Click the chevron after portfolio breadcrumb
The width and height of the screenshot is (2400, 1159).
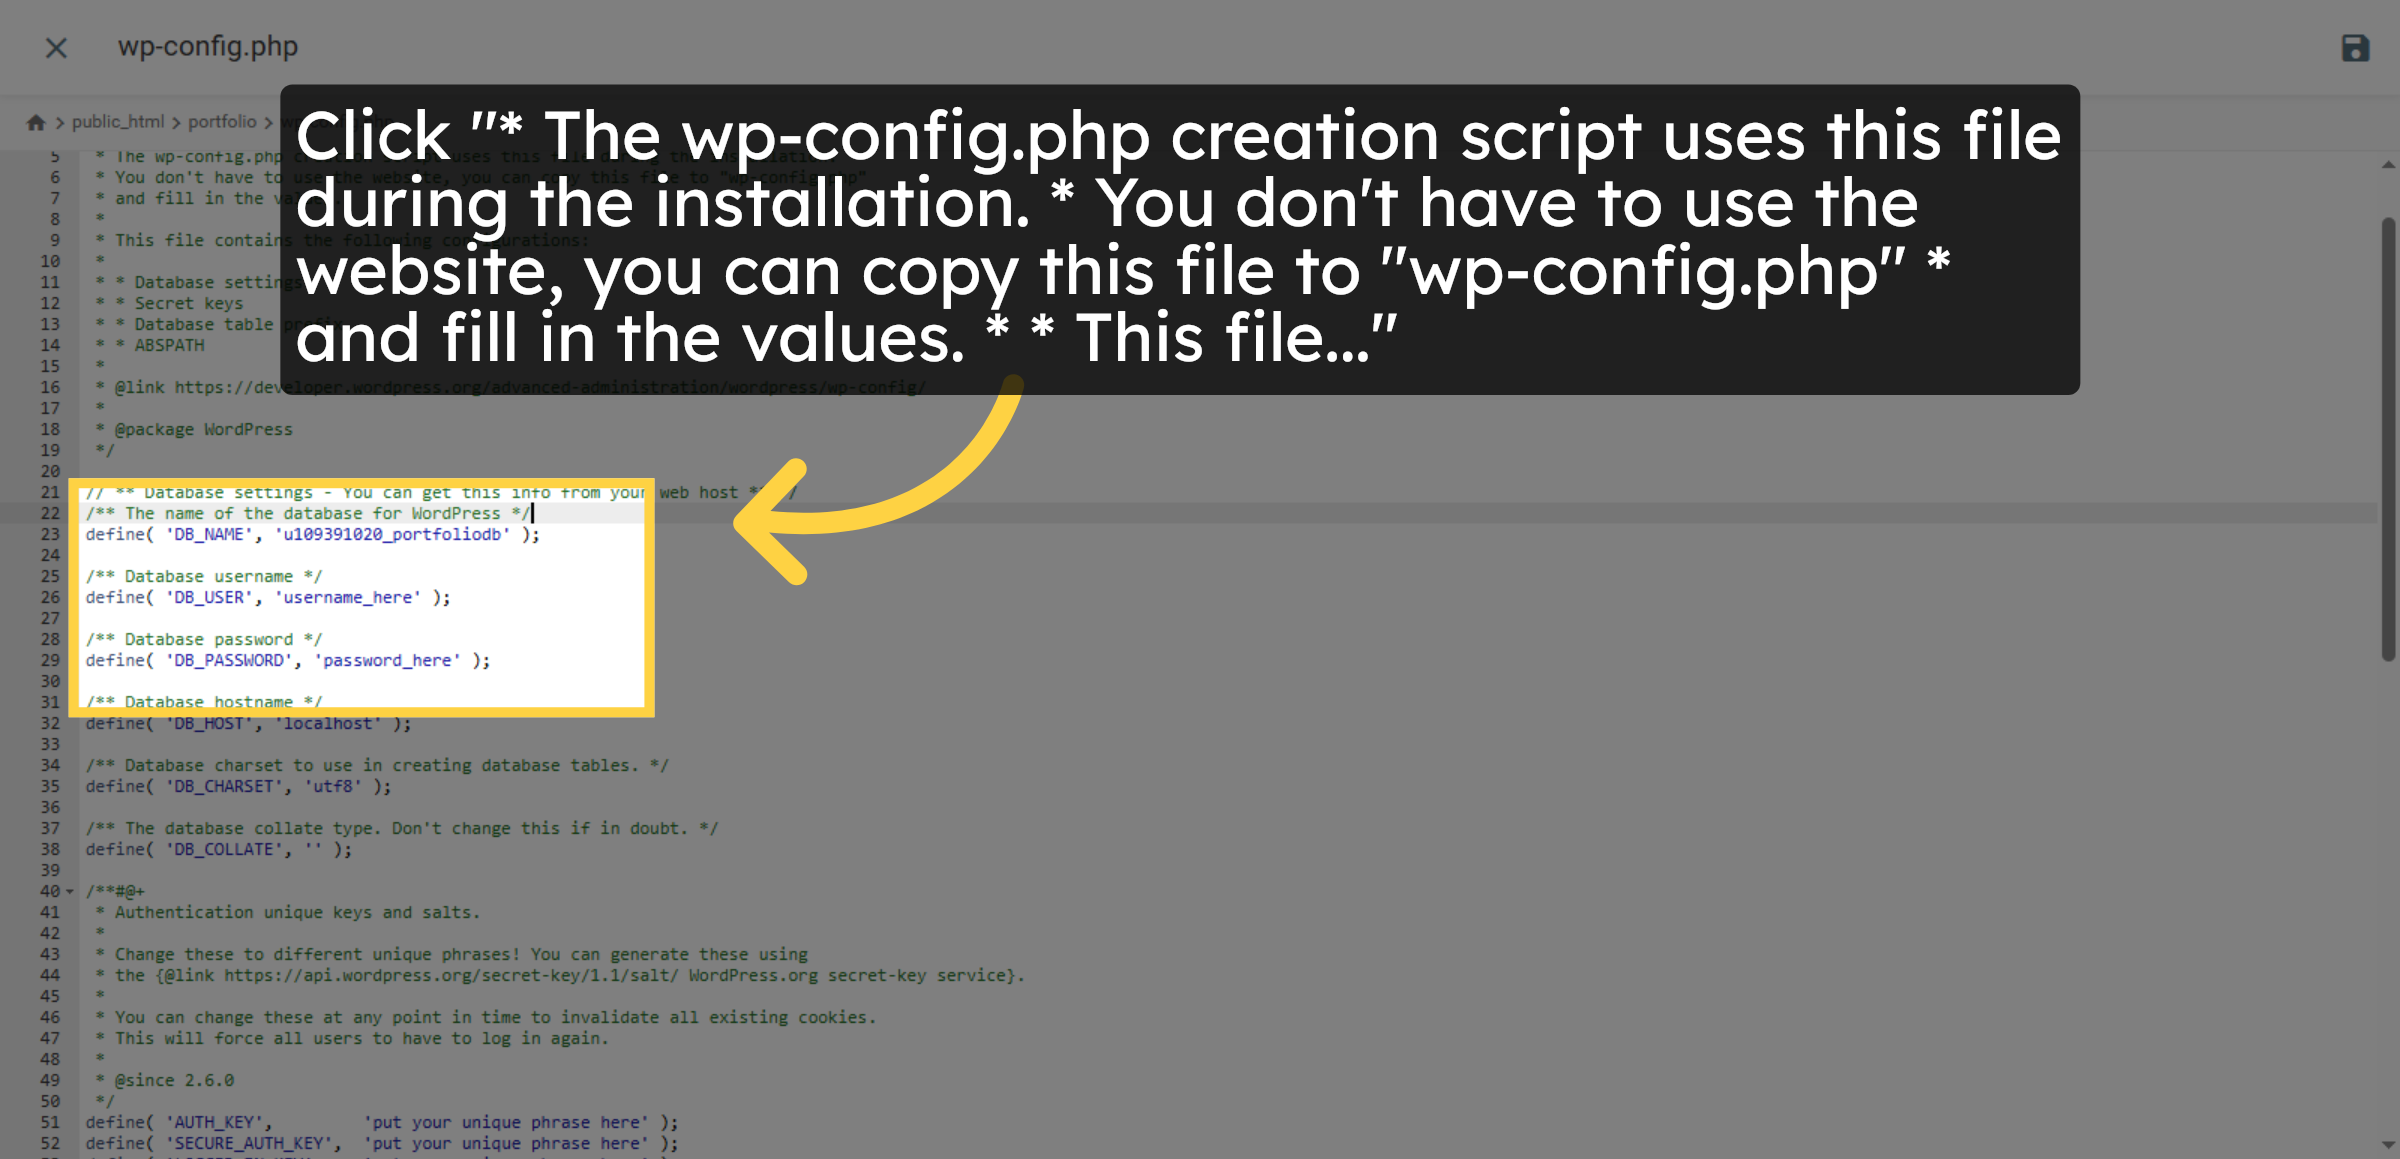tap(269, 121)
